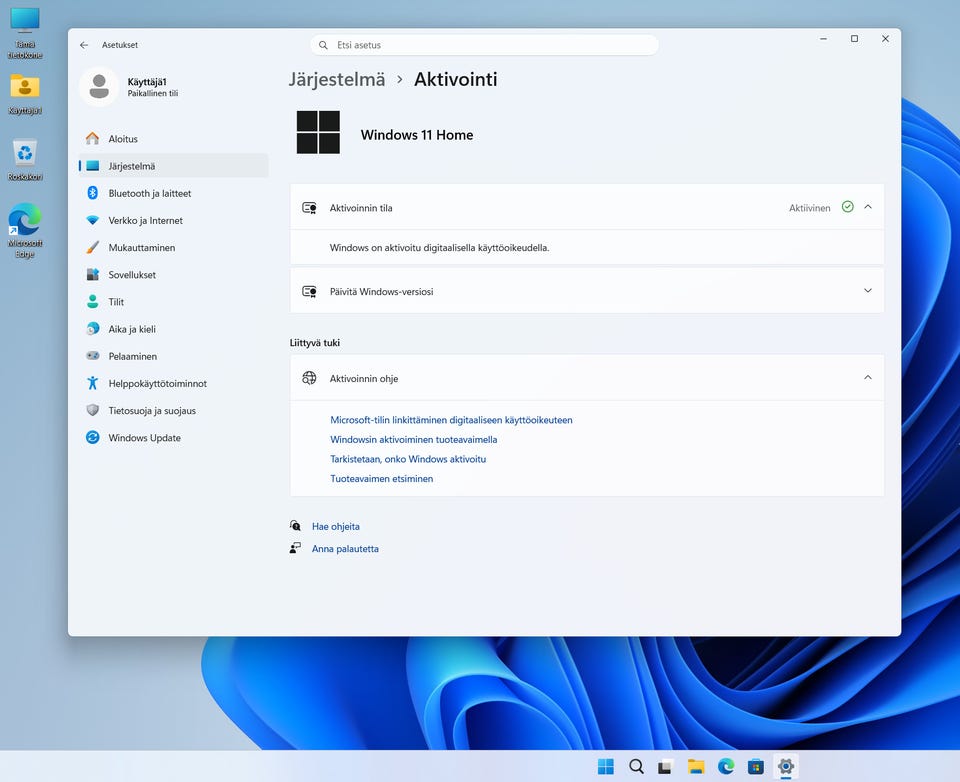Click the Tilit person icon
960x782 pixels.
pos(92,301)
